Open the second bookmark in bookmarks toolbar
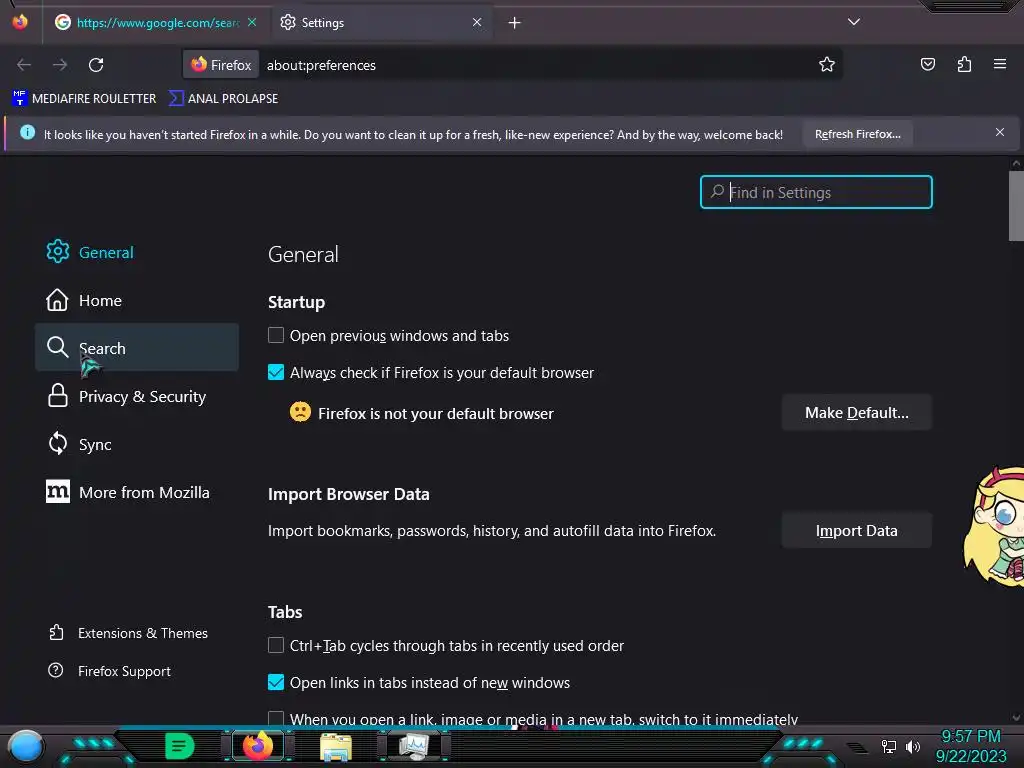1024x768 pixels. (223, 99)
